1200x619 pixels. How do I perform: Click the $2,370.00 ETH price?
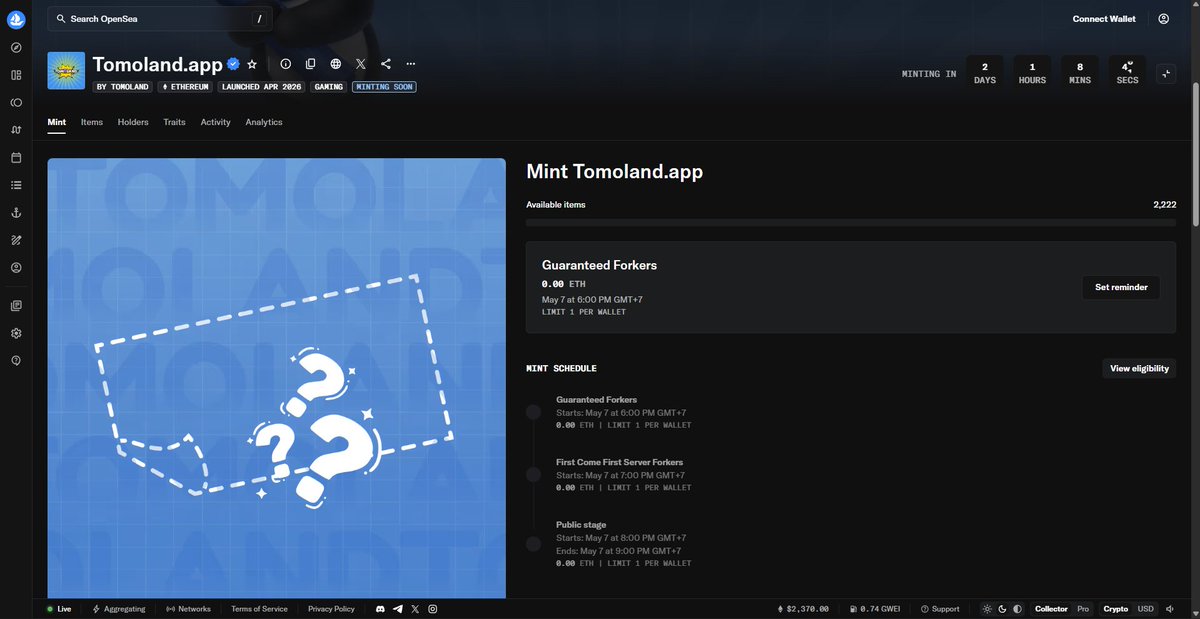point(804,609)
